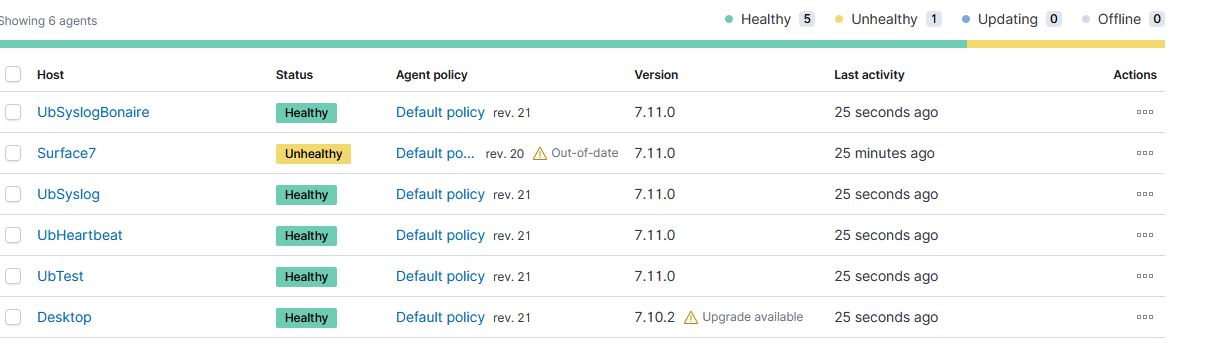Open actions menu for Desktop agent
The image size is (1219, 360).
pos(1145,317)
